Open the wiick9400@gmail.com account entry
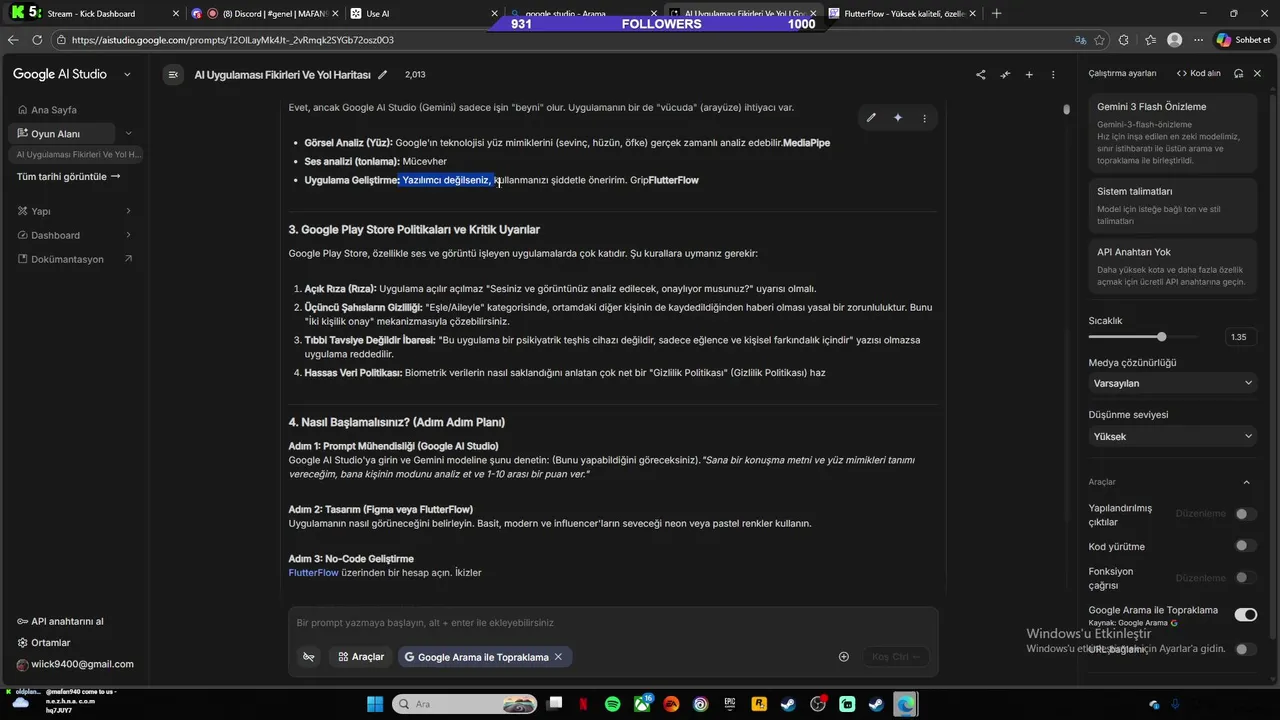The width and height of the screenshot is (1280, 720). [75, 664]
